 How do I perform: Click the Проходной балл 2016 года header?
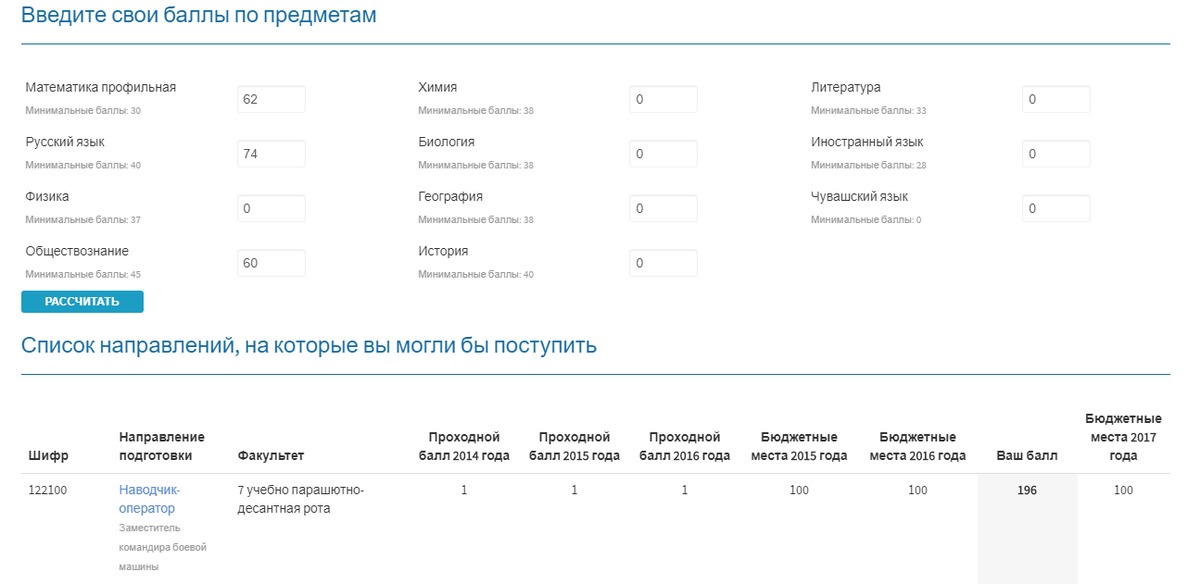point(684,446)
